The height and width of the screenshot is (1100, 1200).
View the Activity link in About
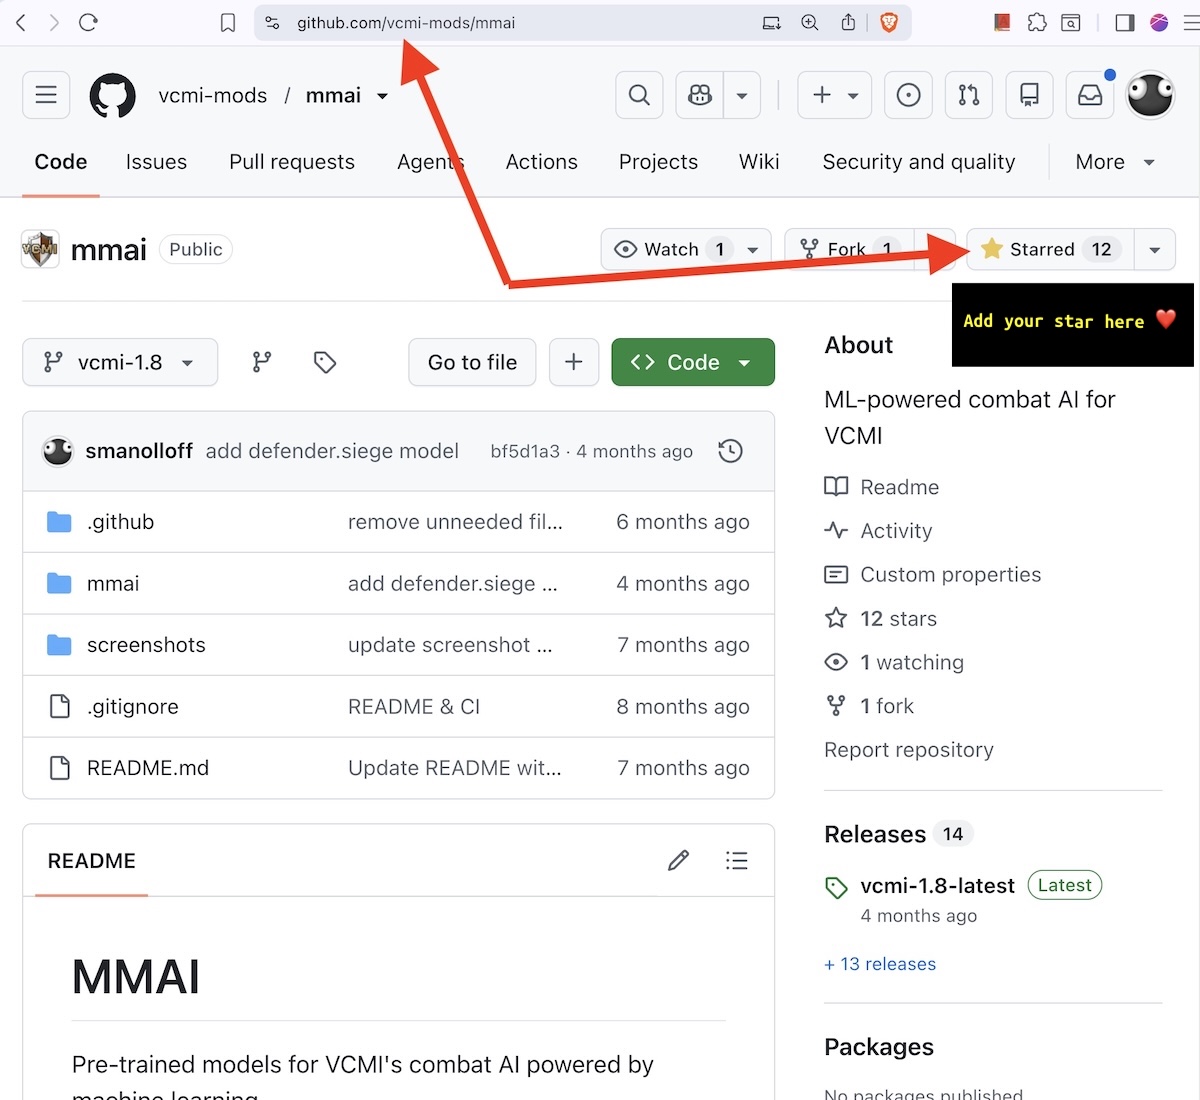(x=878, y=531)
